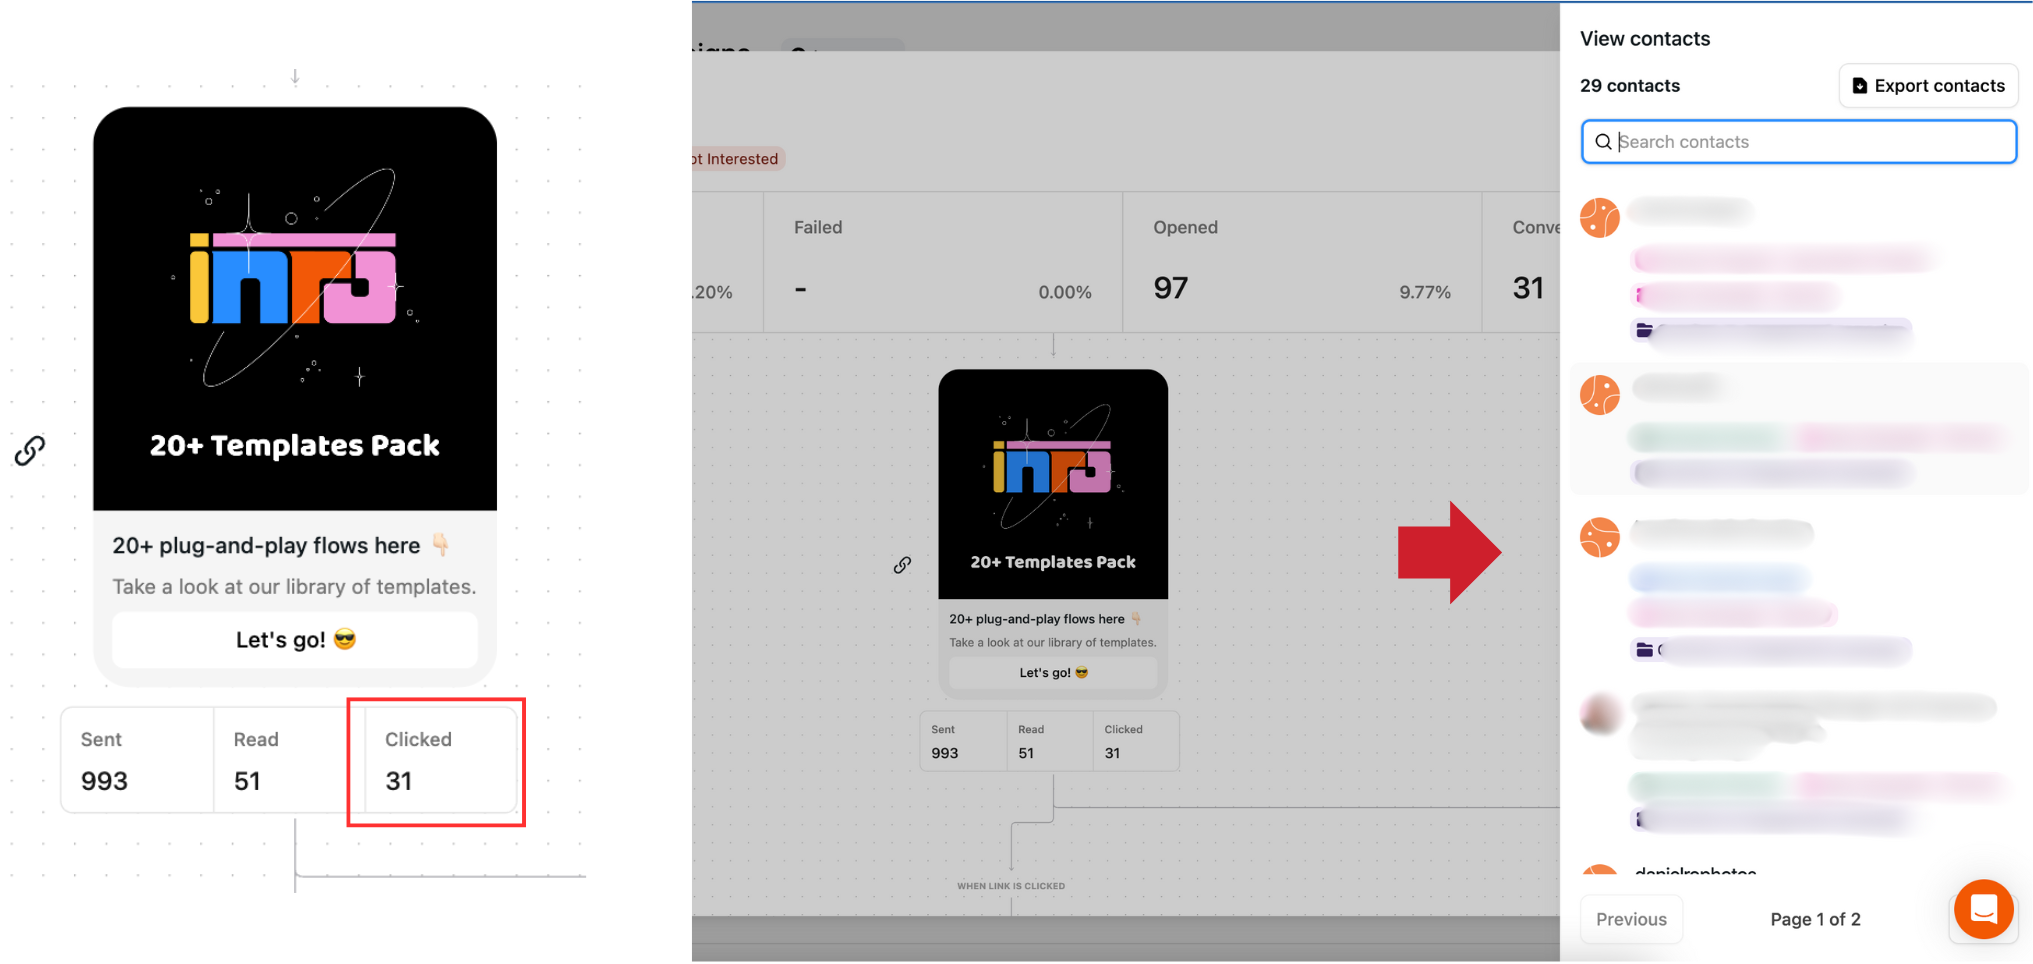2033x964 pixels.
Task: Click the Export contacts button
Action: [x=1928, y=86]
